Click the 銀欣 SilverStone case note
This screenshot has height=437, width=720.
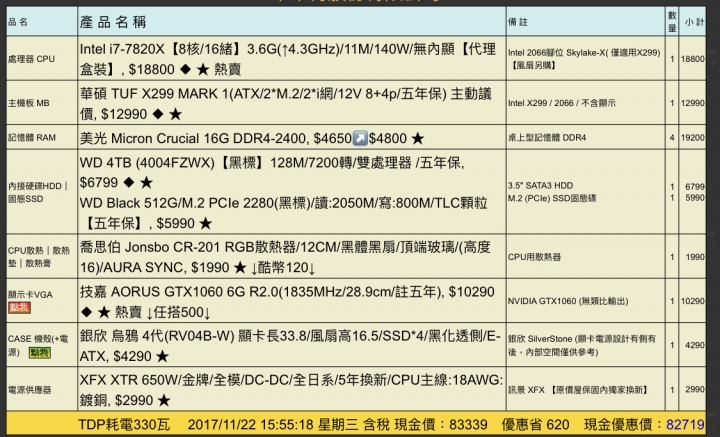tap(582, 345)
